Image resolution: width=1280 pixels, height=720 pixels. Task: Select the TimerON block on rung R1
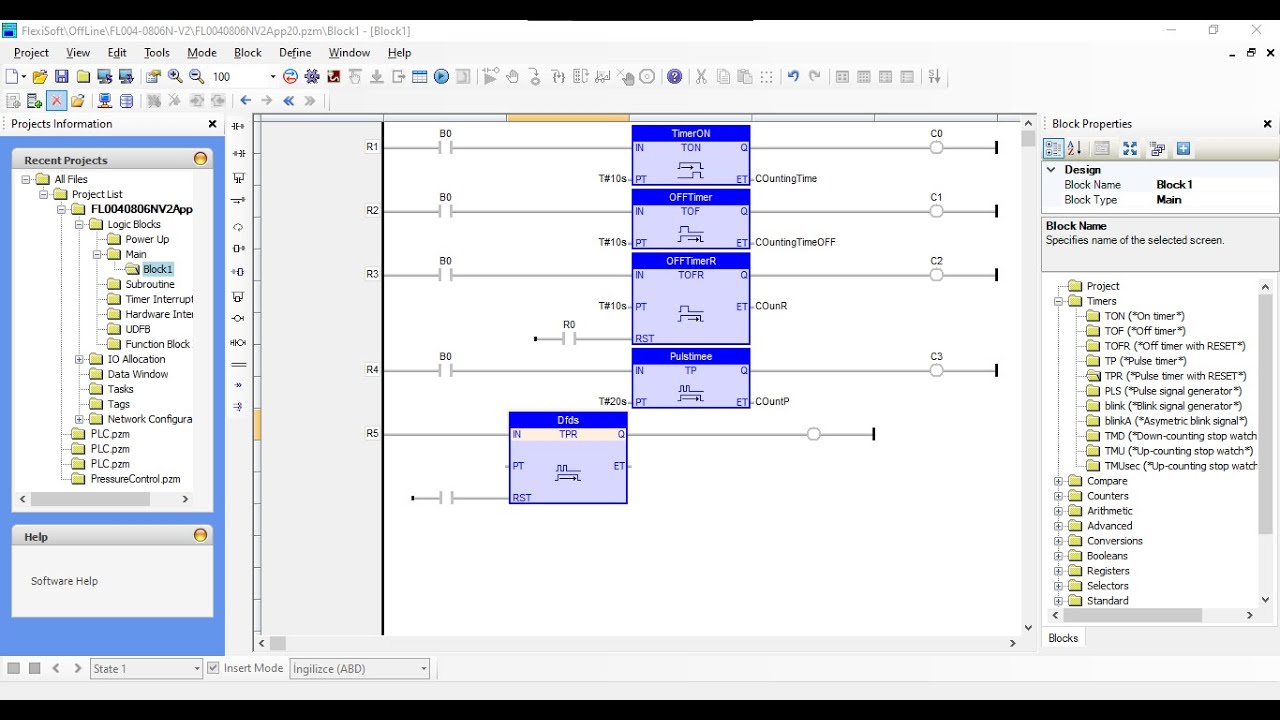tap(691, 155)
